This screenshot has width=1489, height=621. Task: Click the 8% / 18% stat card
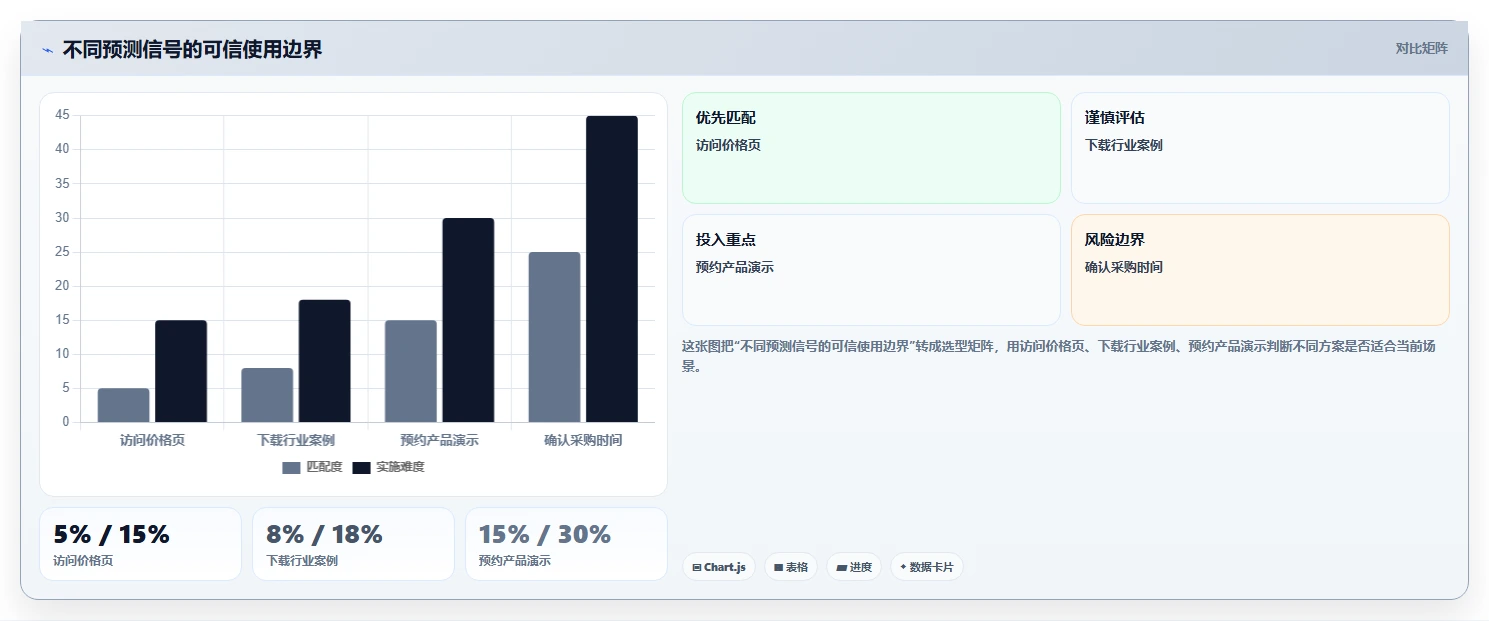353,544
